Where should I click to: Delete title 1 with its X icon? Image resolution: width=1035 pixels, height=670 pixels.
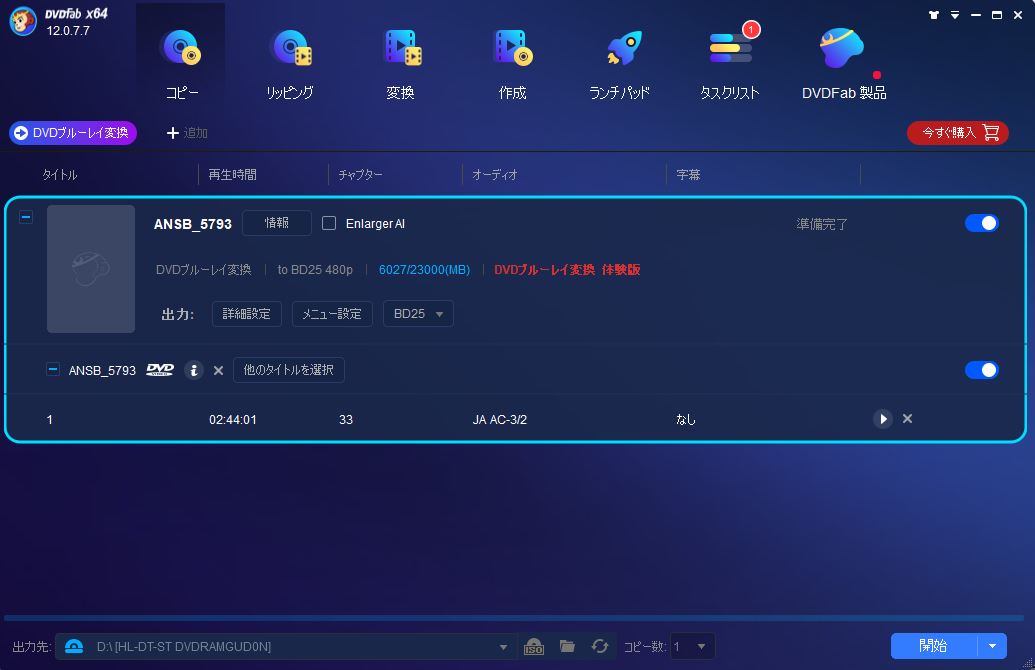pos(908,419)
